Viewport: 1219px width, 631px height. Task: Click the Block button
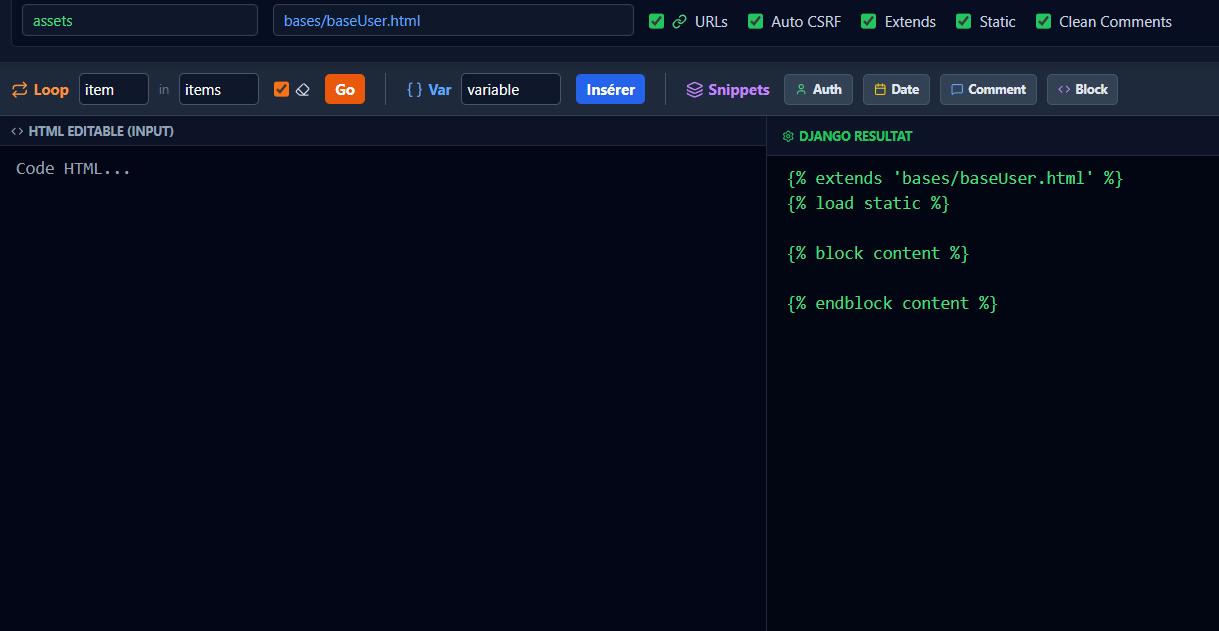[x=1082, y=89]
